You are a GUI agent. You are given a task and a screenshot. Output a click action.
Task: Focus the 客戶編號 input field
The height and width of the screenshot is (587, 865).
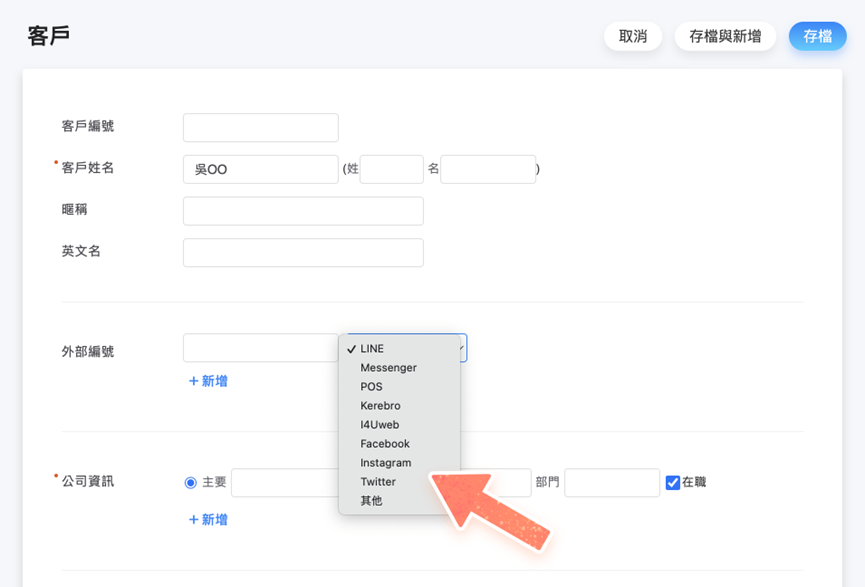point(260,128)
